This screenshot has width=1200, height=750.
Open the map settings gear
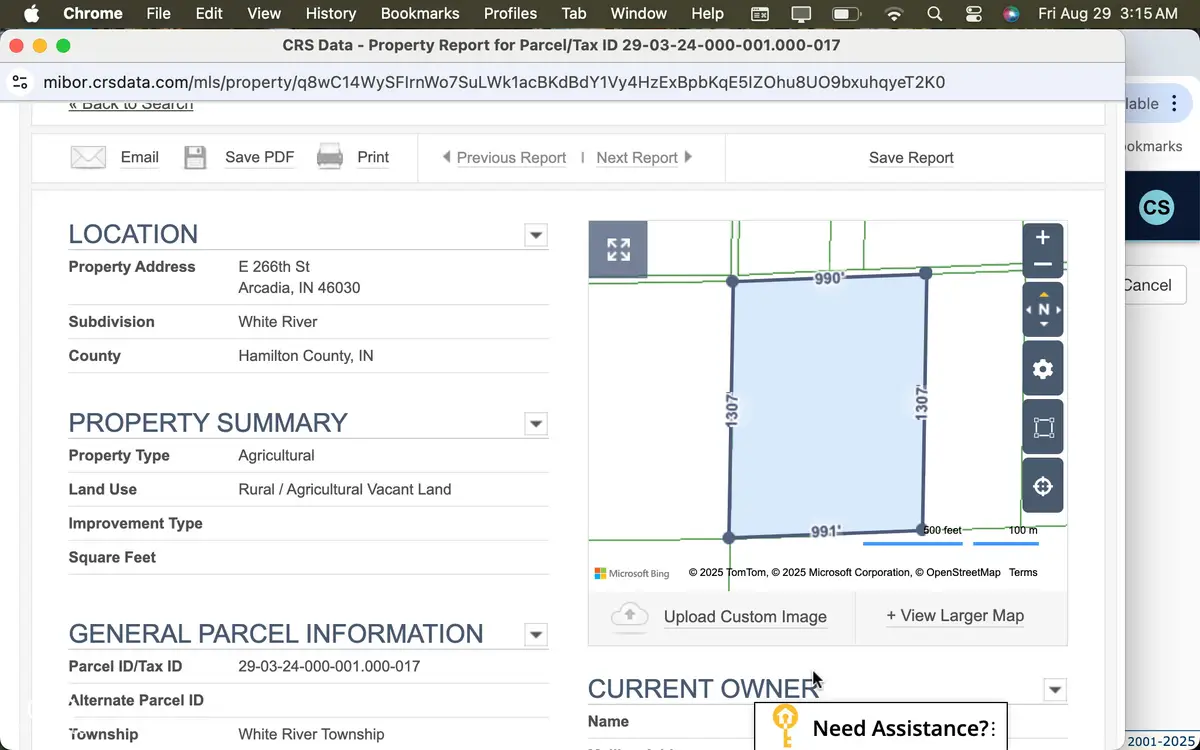point(1043,368)
